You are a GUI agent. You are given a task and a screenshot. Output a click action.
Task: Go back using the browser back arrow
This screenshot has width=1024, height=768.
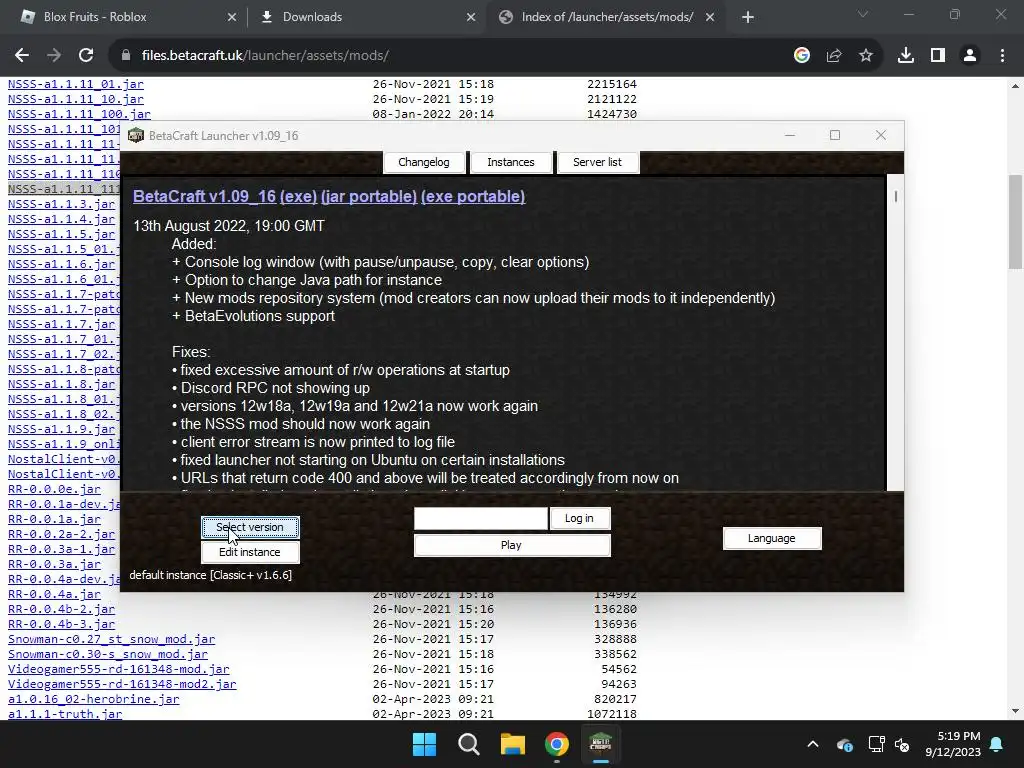[x=22, y=56]
